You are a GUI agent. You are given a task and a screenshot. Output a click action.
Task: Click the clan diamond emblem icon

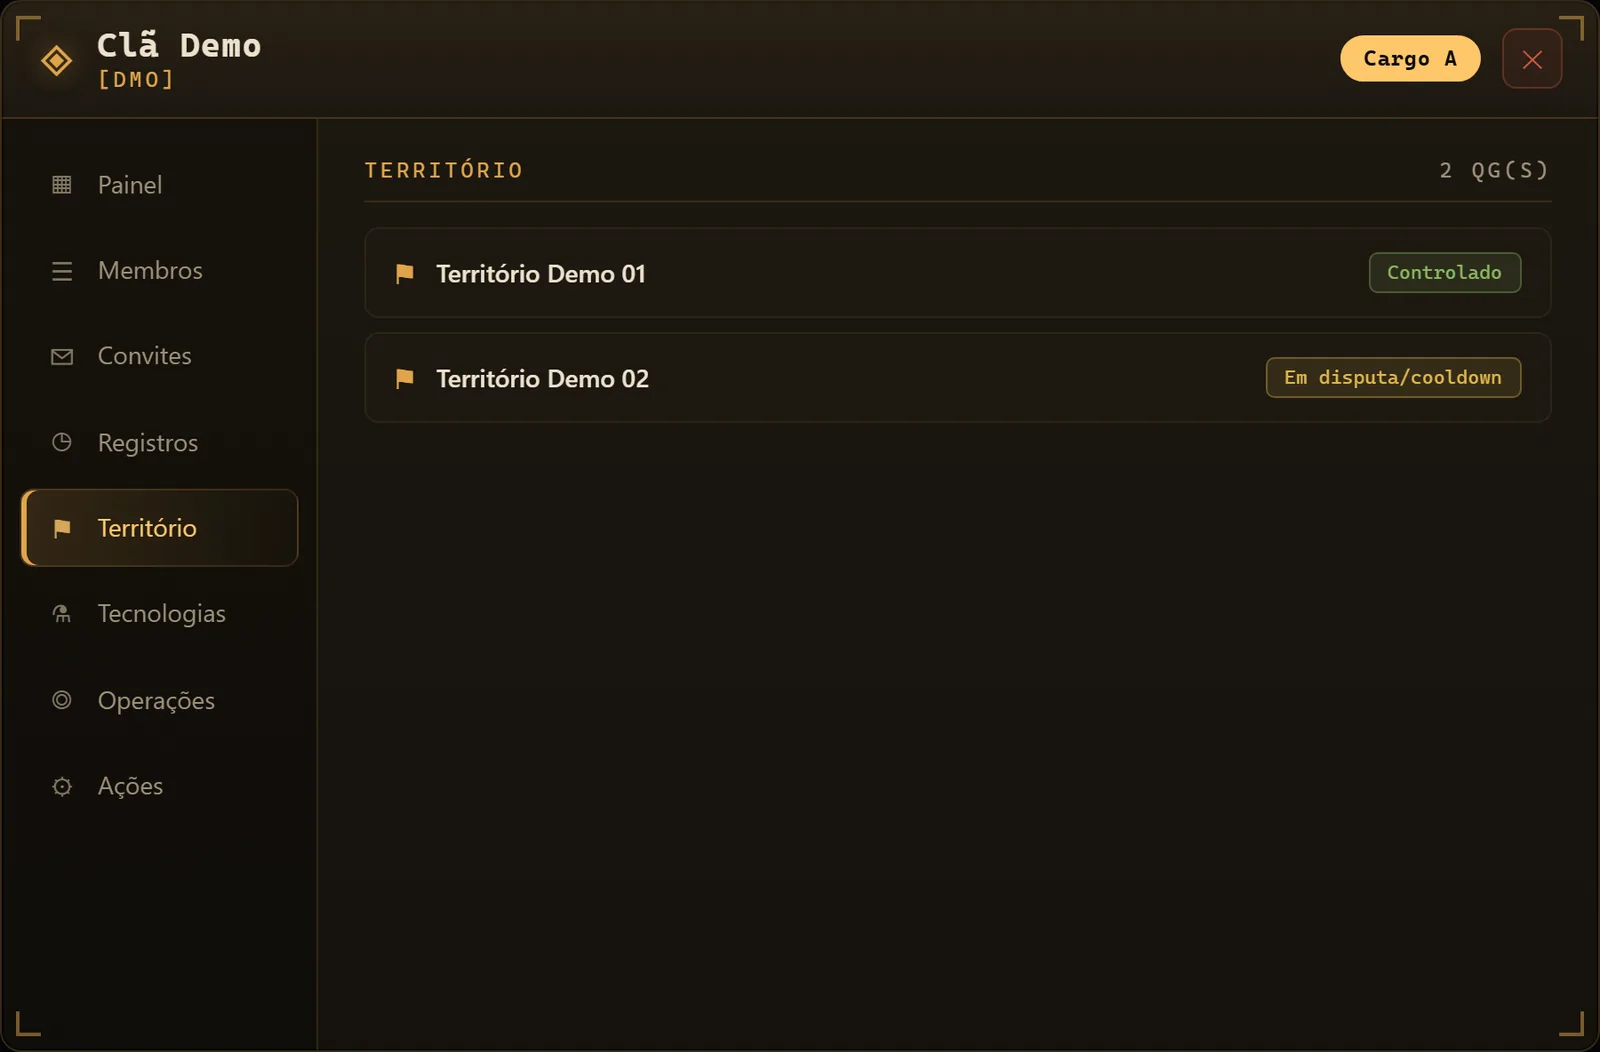(x=56, y=60)
